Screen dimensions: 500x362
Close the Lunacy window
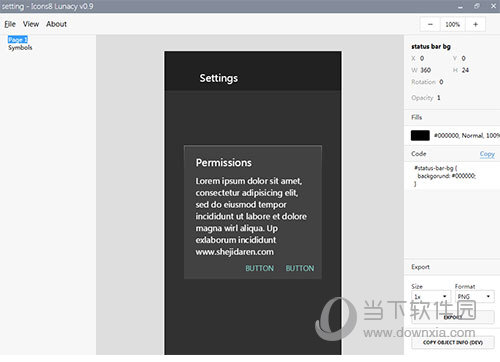click(x=493, y=6)
